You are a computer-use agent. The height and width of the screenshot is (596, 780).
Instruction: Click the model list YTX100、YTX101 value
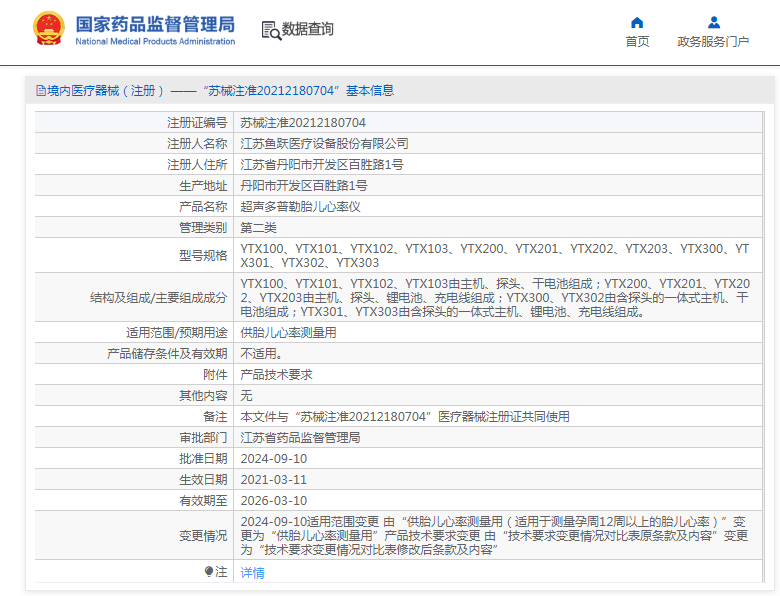tap(494, 255)
